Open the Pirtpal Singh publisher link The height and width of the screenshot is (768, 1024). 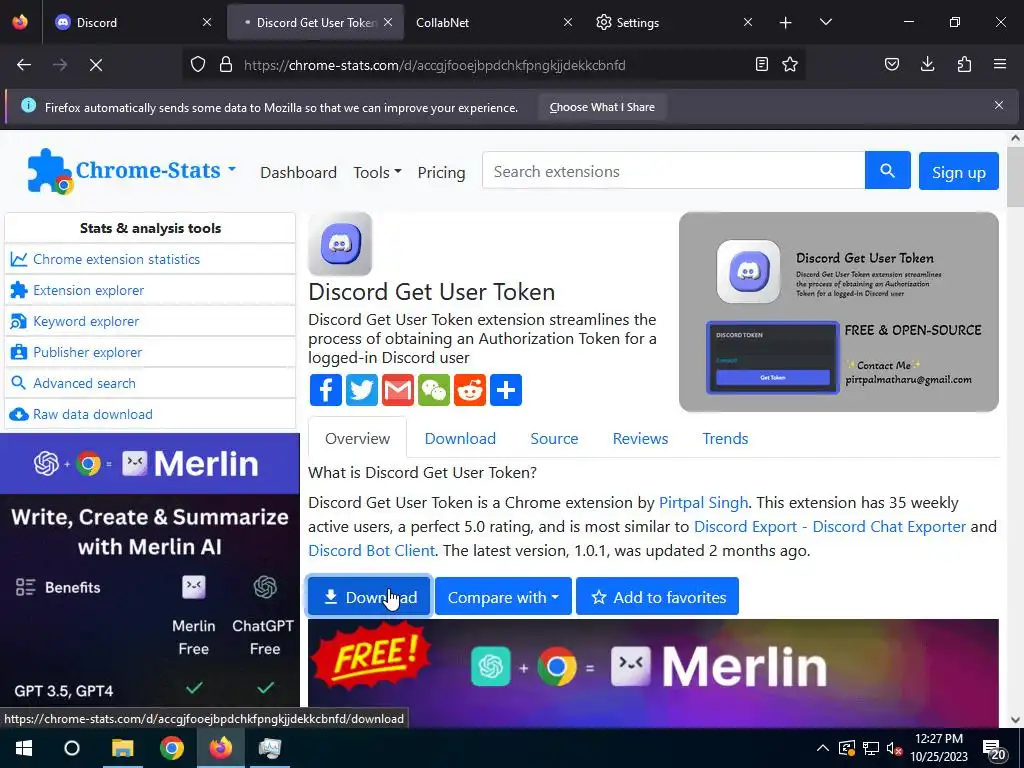703,503
